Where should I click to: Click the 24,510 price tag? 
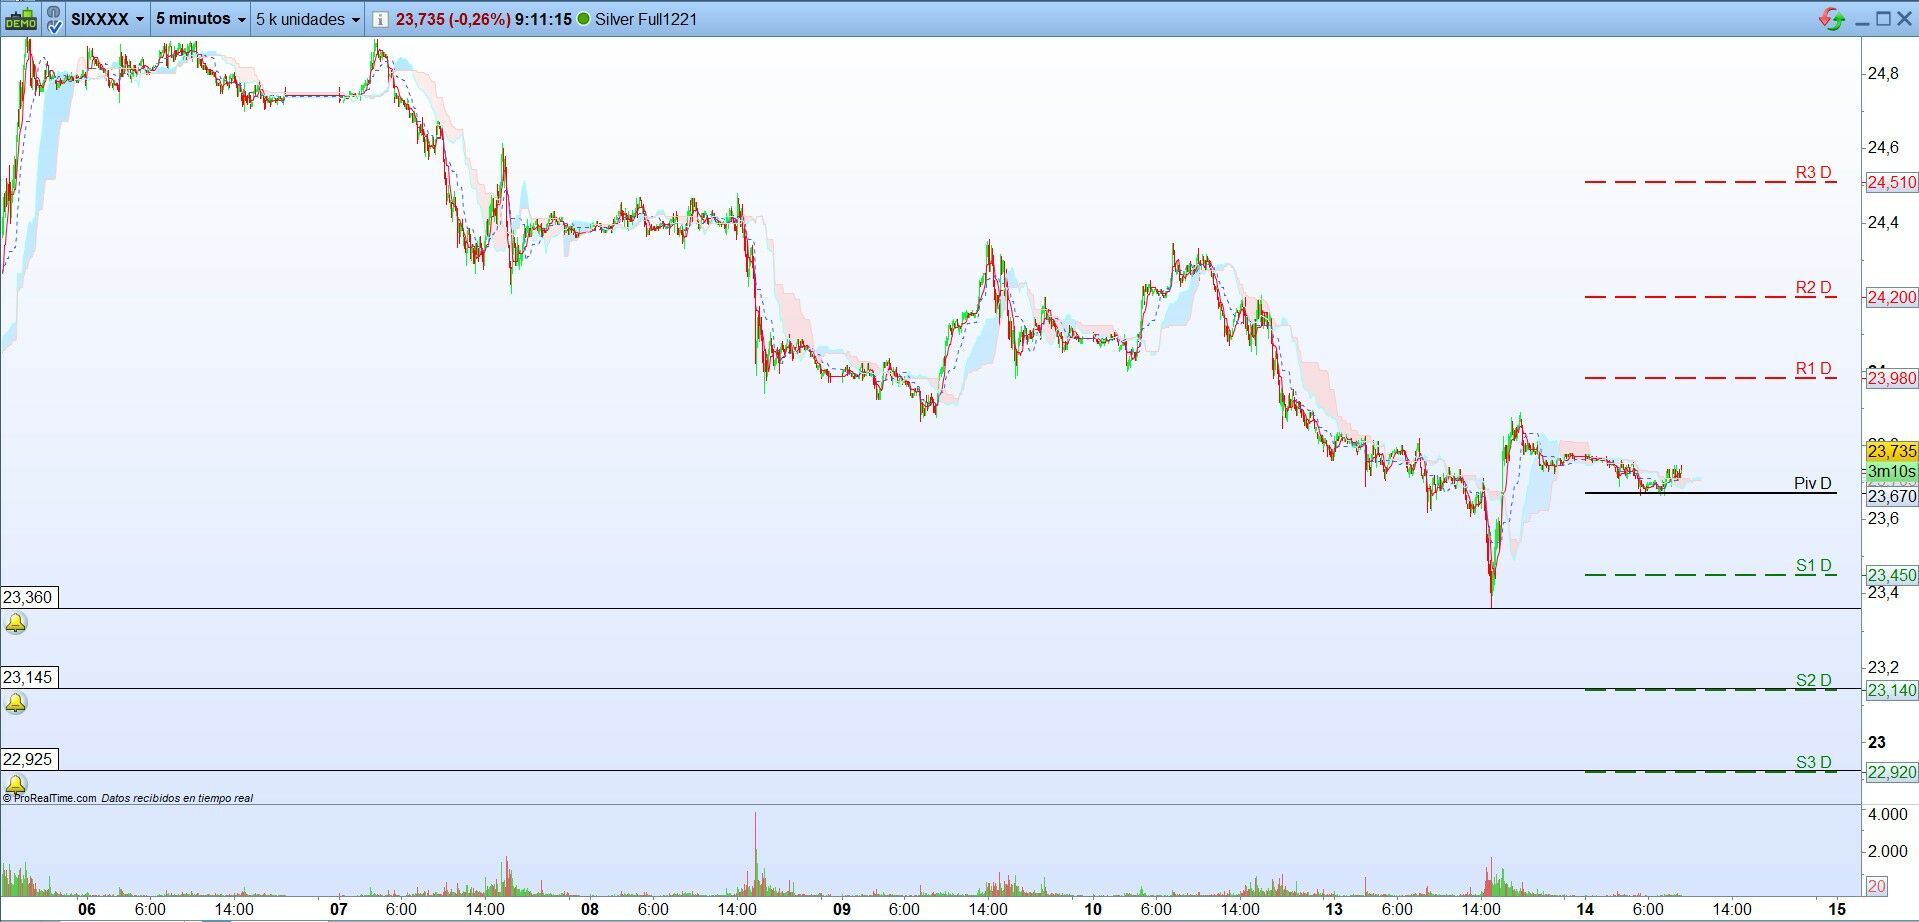[1892, 182]
